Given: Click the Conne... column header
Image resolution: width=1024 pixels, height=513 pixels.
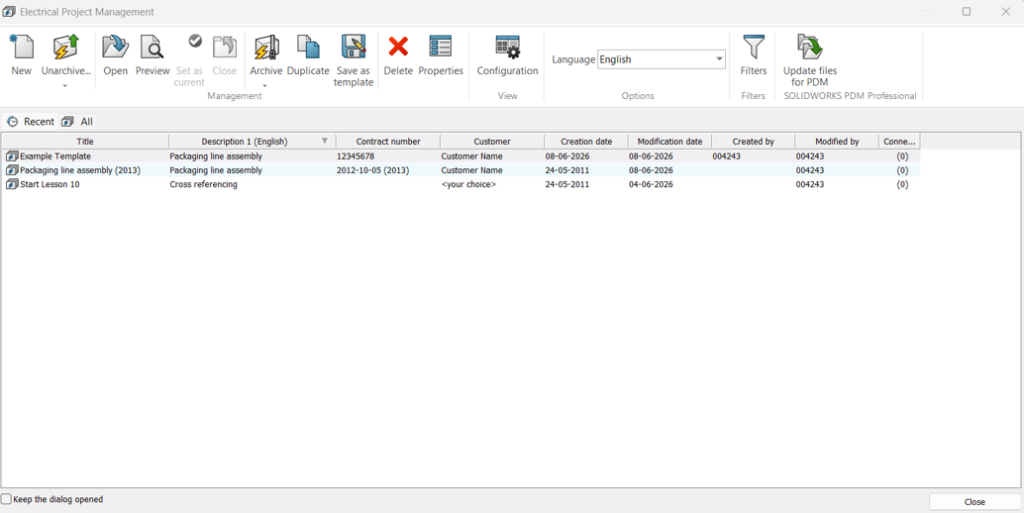Looking at the screenshot, I should click(899, 141).
